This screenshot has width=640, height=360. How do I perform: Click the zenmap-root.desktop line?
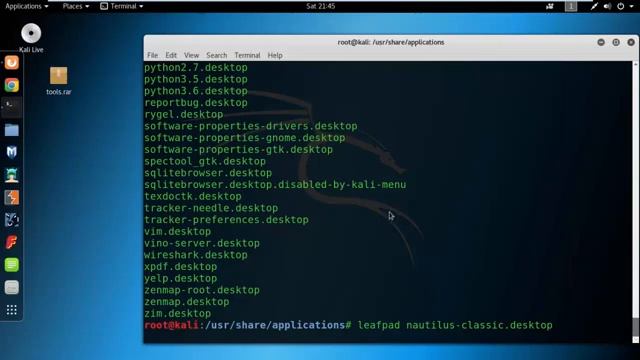pyautogui.click(x=202, y=290)
